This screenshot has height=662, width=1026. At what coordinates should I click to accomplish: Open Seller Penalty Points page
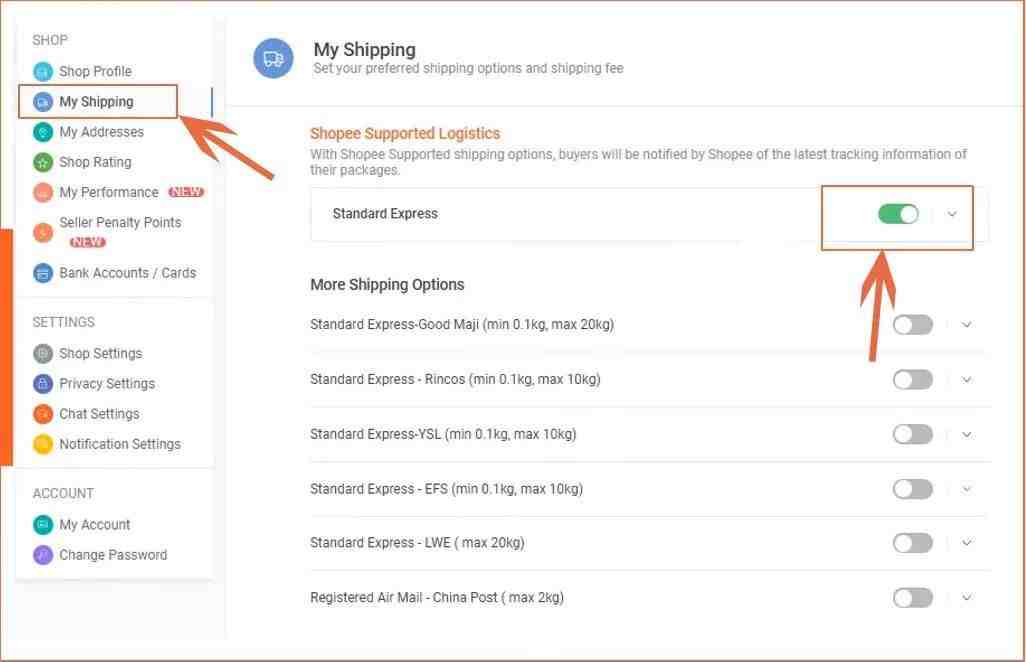pyautogui.click(x=120, y=222)
